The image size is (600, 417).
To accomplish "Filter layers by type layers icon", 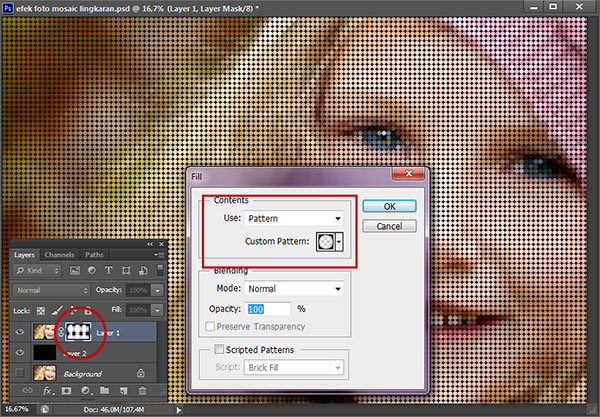I will point(109,270).
